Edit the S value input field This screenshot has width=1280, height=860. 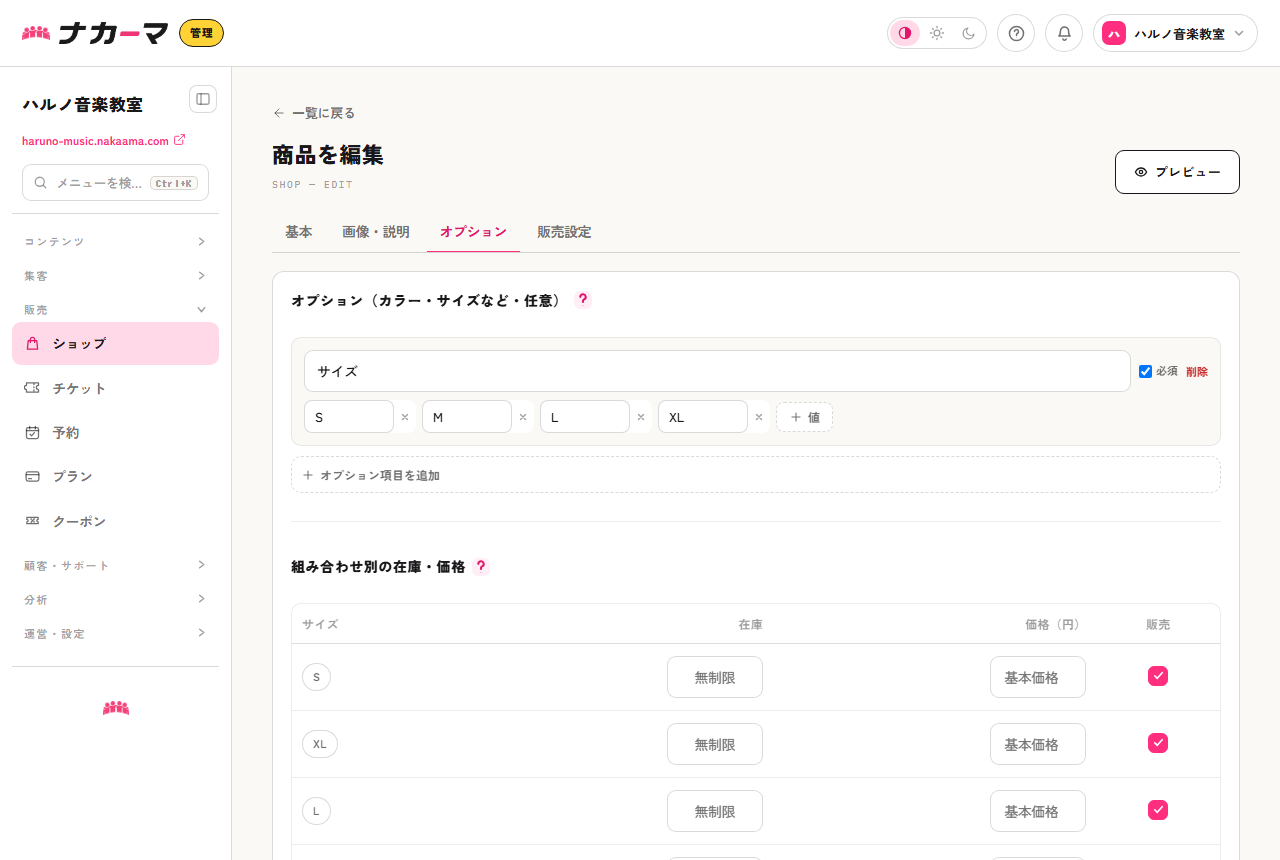pyautogui.click(x=349, y=417)
